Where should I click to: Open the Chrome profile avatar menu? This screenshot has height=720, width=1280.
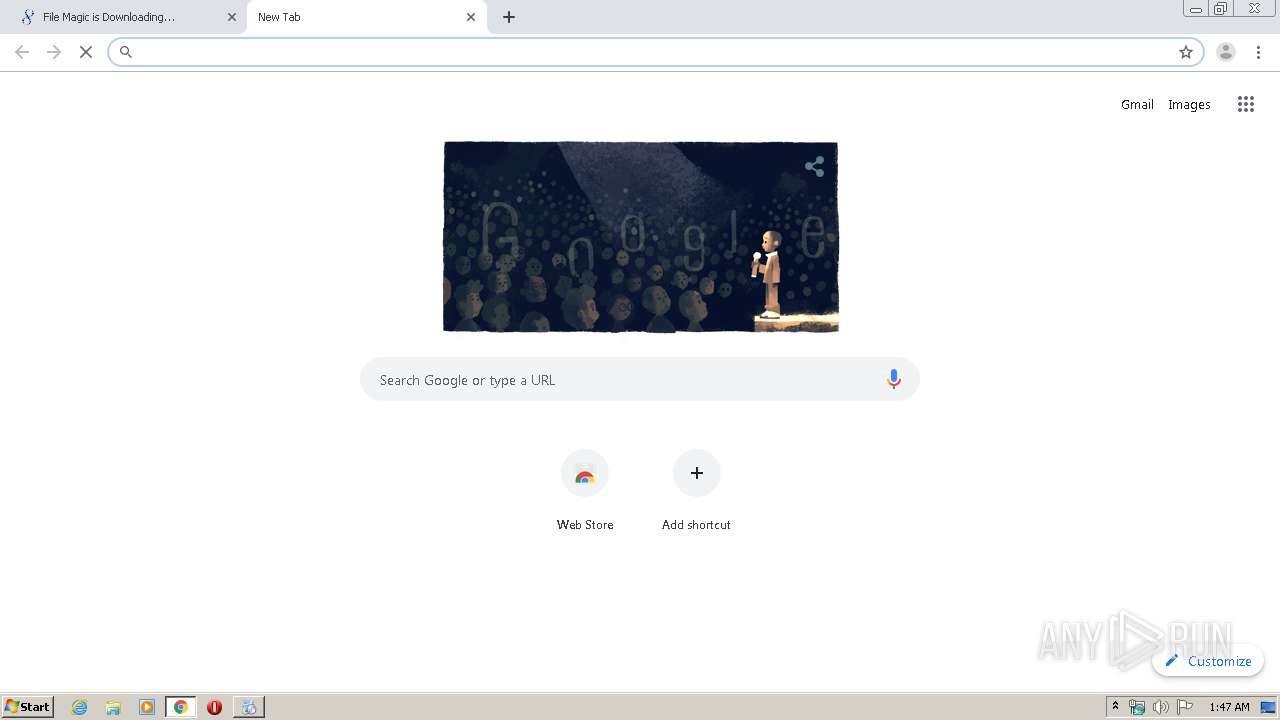click(1226, 52)
